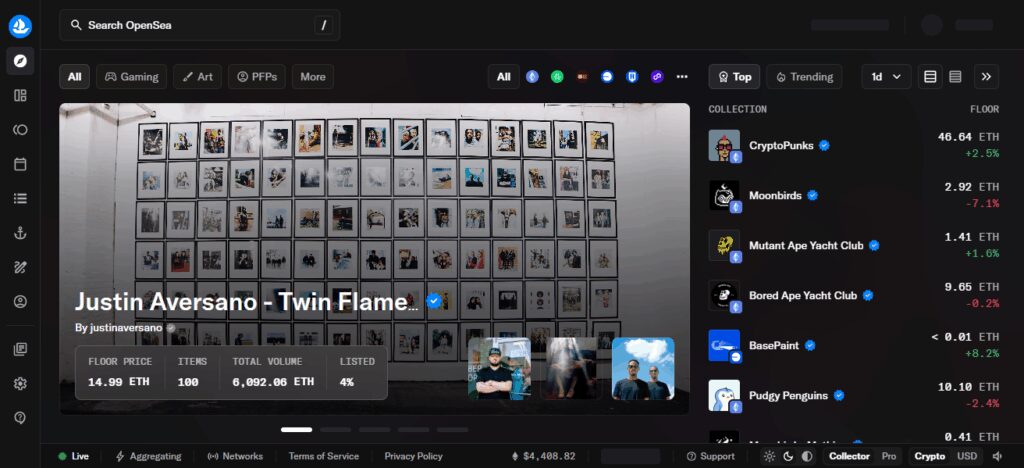Open the CryptoPunks collection row
The image size is (1024, 468).
(x=854, y=146)
